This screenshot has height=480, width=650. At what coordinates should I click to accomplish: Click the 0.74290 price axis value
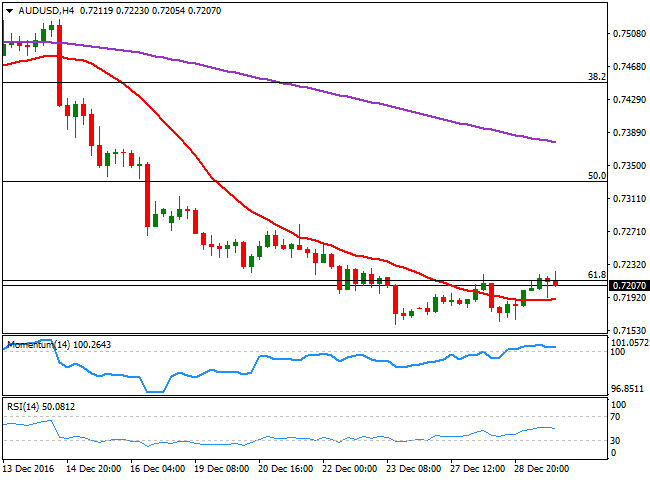point(629,99)
